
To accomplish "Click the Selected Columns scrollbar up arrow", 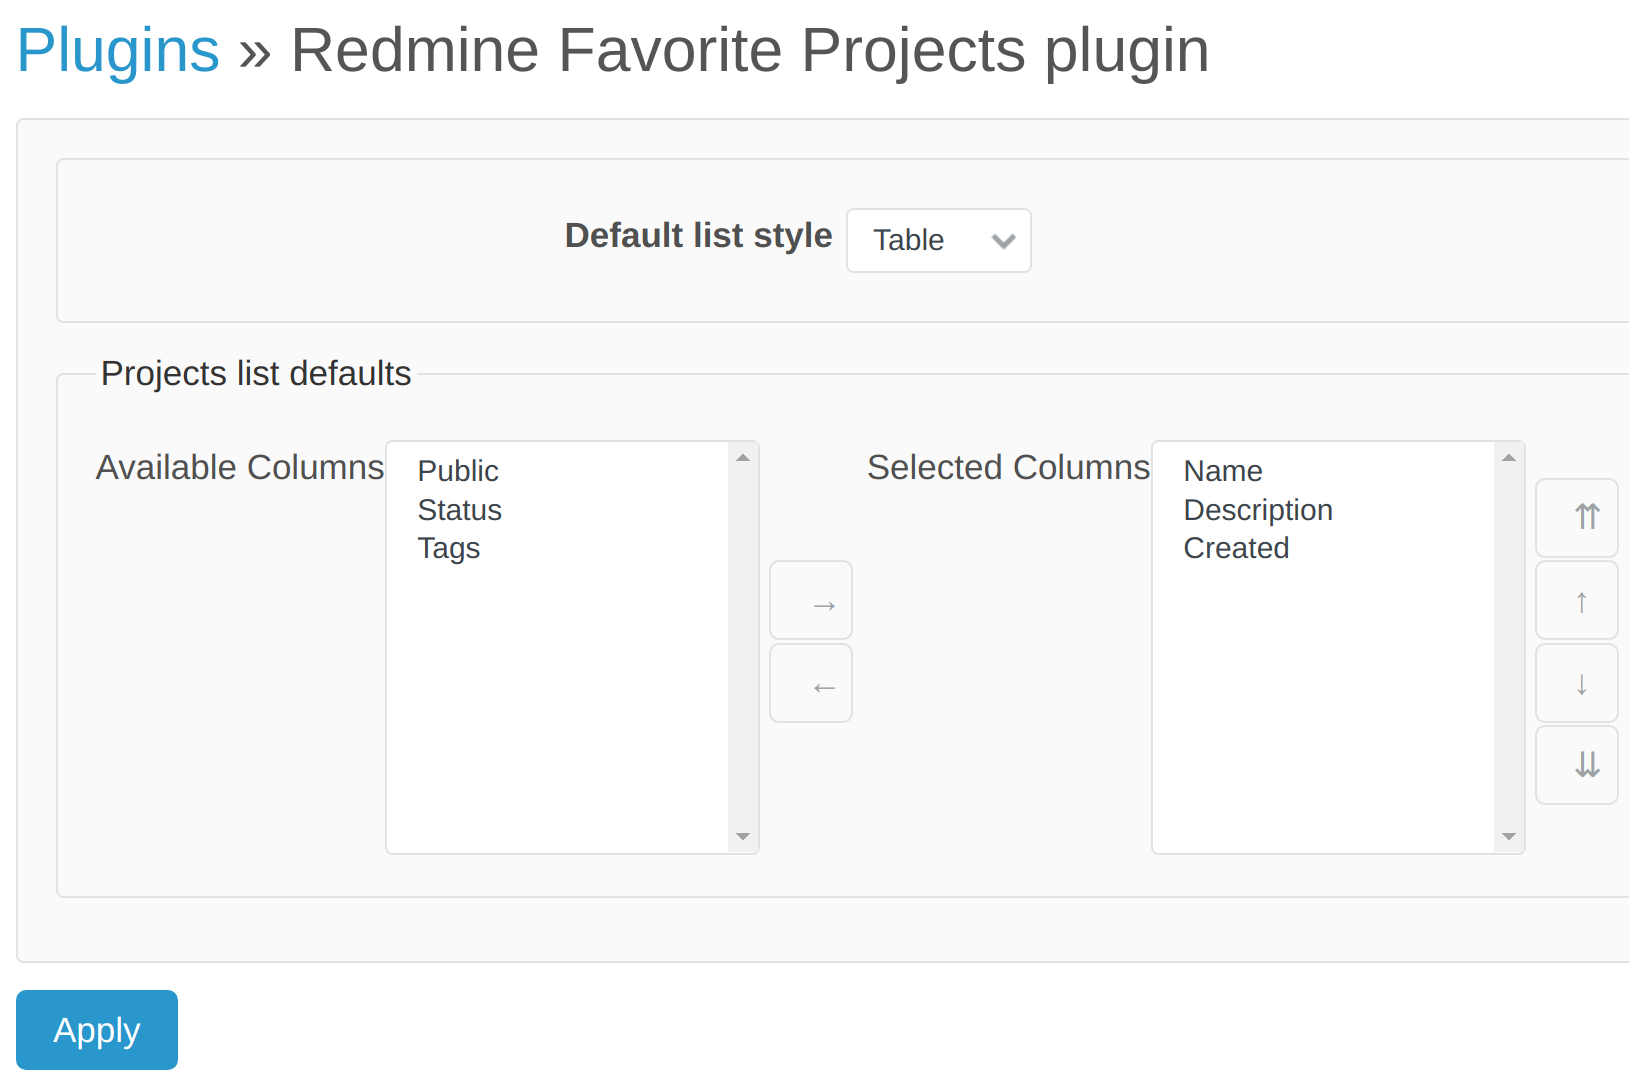I will [x=1509, y=456].
